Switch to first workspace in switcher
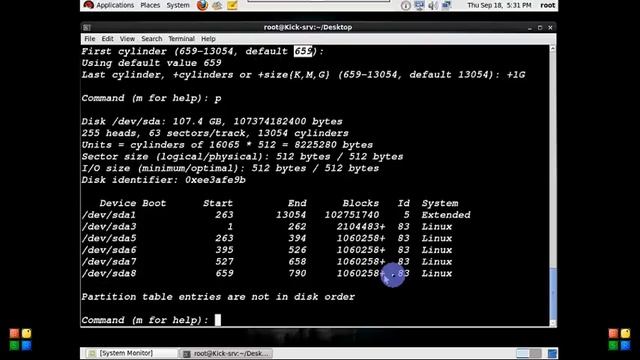Screen dimensions: 640x360 point(522,353)
